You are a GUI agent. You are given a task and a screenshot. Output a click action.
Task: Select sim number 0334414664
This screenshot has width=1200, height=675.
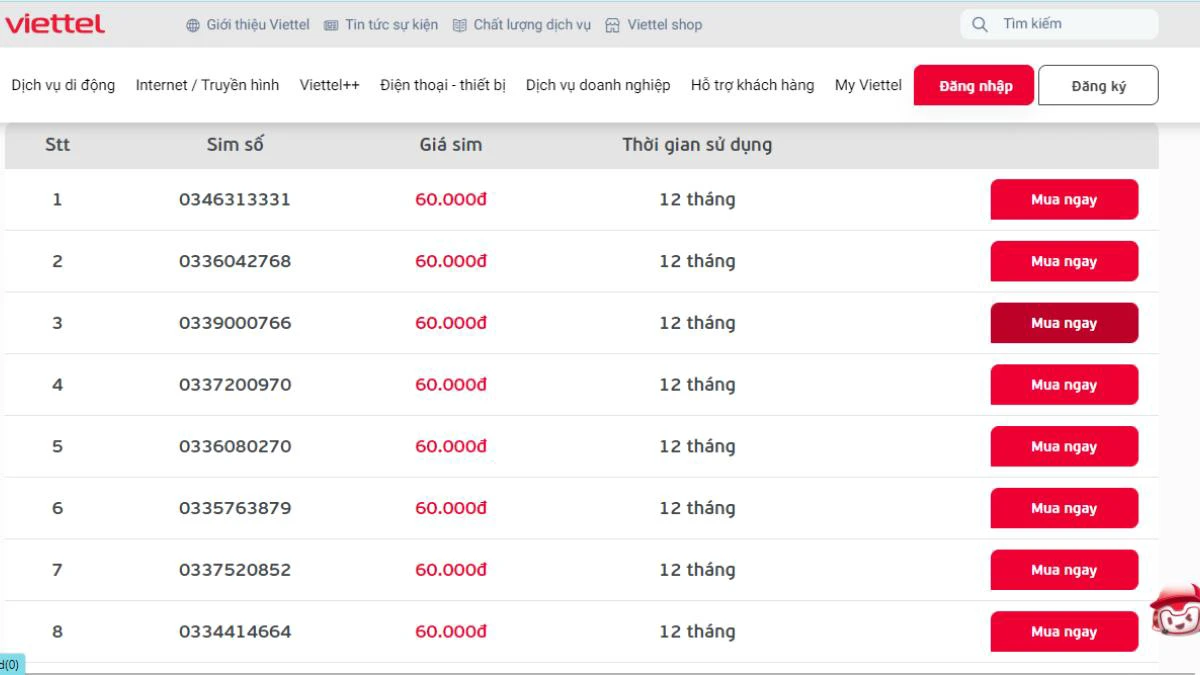coord(235,632)
